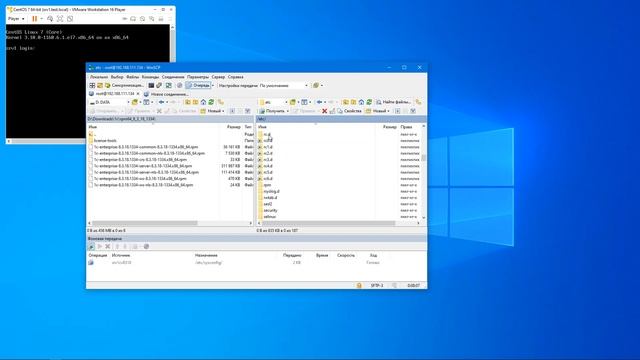Viewport: 640px width, 360px height.
Task: Open the Справка menu
Action: point(236,77)
